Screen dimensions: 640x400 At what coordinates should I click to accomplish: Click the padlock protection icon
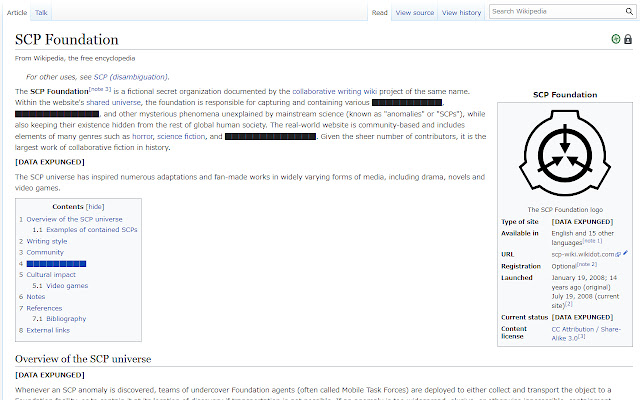(628, 39)
